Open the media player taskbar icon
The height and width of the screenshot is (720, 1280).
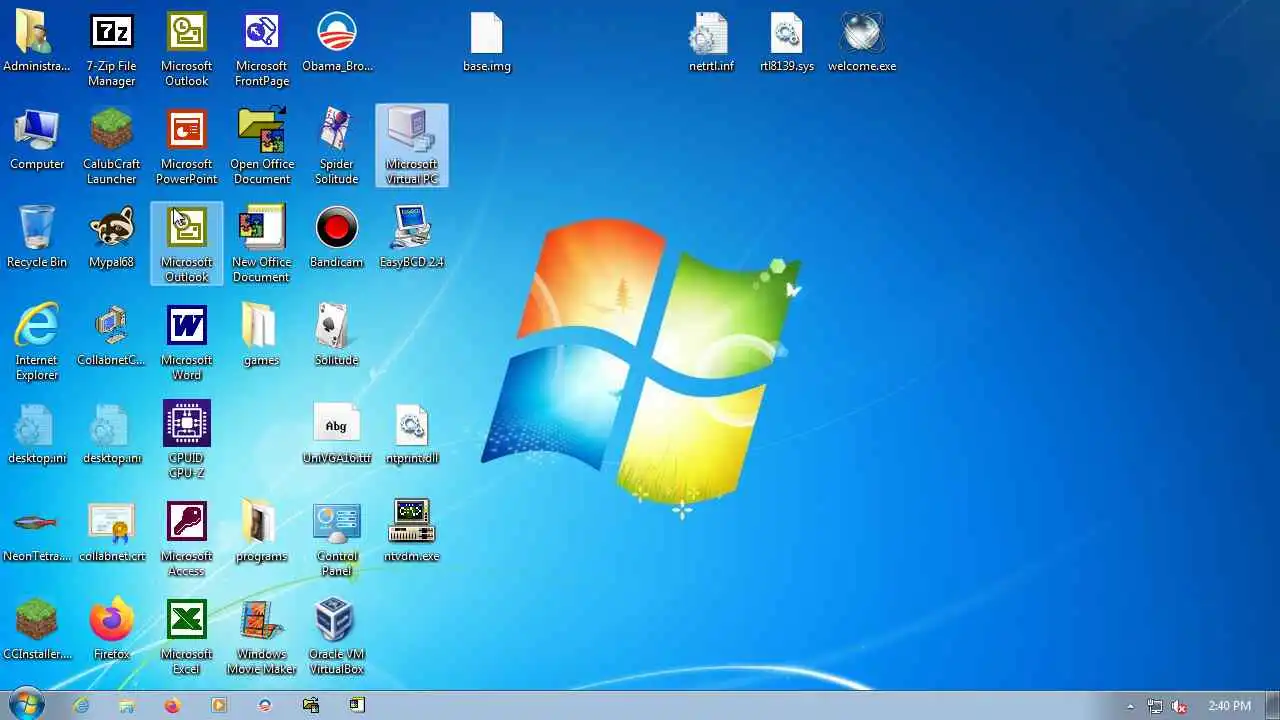218,705
